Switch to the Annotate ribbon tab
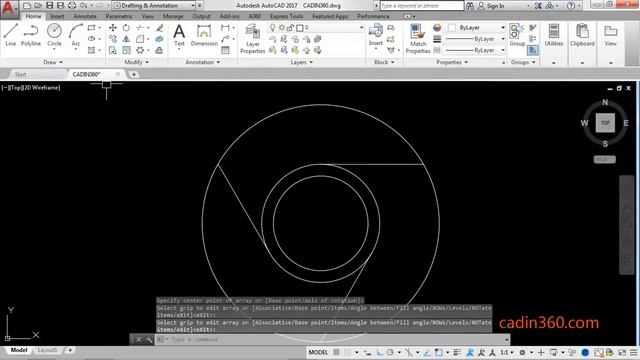Screen dimensions: 640x360 point(84,16)
